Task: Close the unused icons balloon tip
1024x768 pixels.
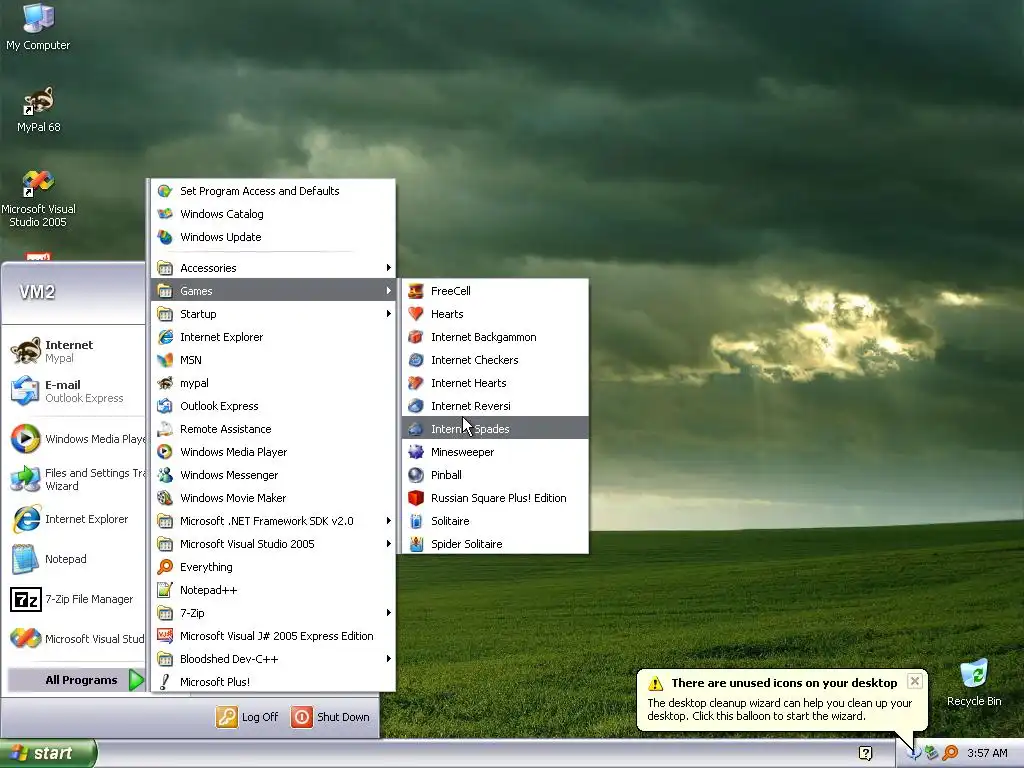Action: coord(915,681)
